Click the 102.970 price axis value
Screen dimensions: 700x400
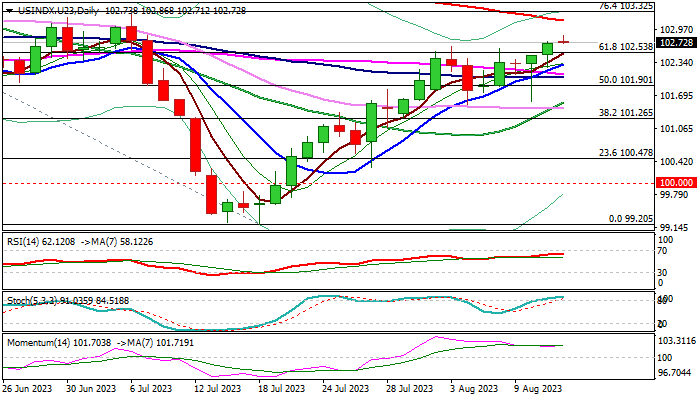click(679, 30)
